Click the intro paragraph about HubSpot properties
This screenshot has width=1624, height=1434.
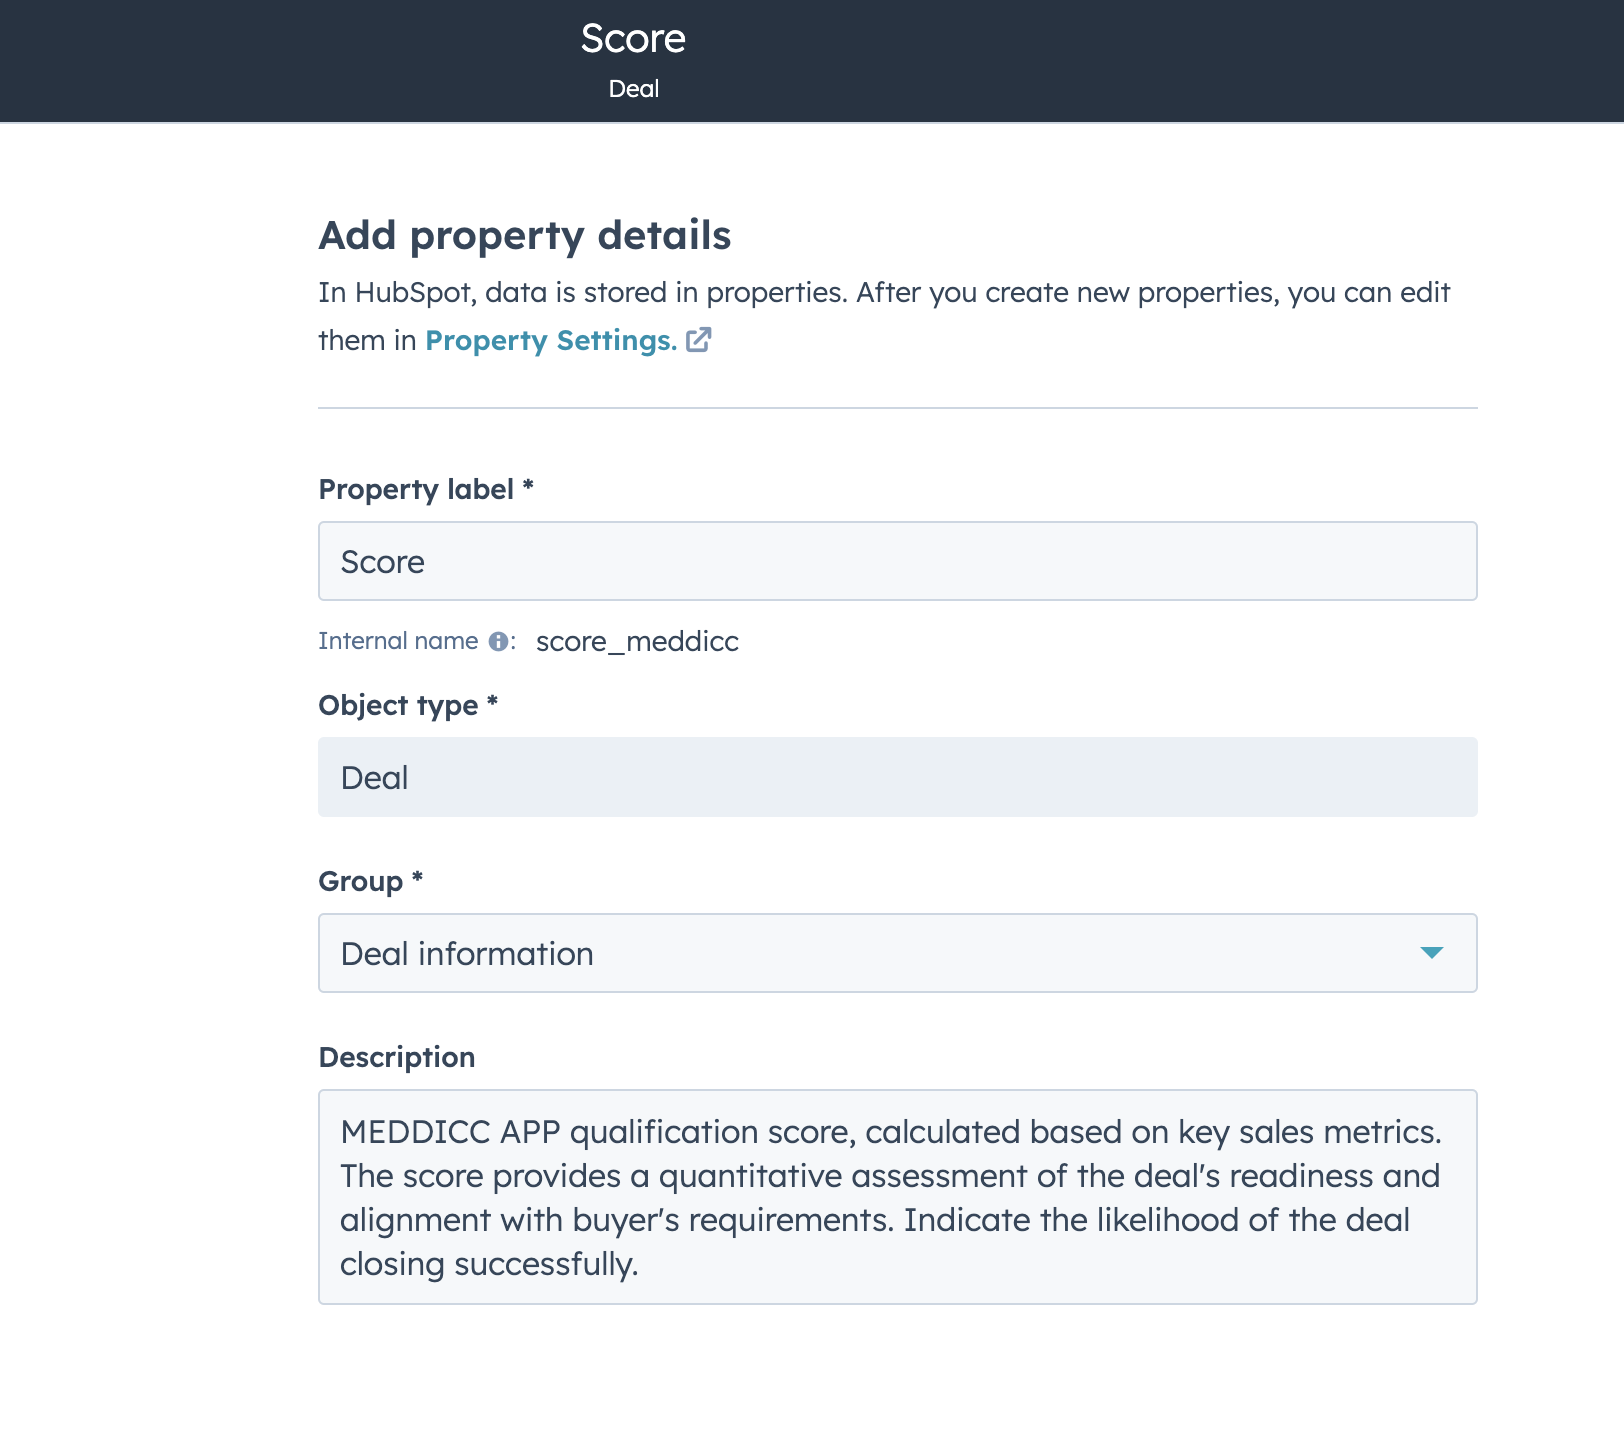click(x=884, y=293)
